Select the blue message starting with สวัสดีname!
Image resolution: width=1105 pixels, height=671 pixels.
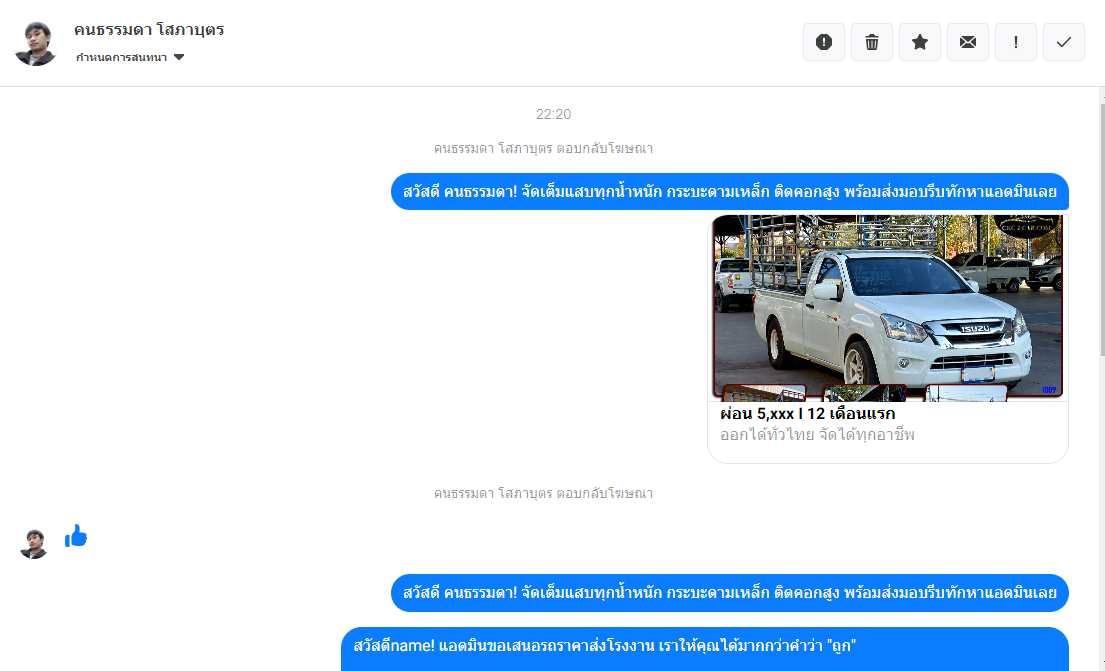point(704,647)
